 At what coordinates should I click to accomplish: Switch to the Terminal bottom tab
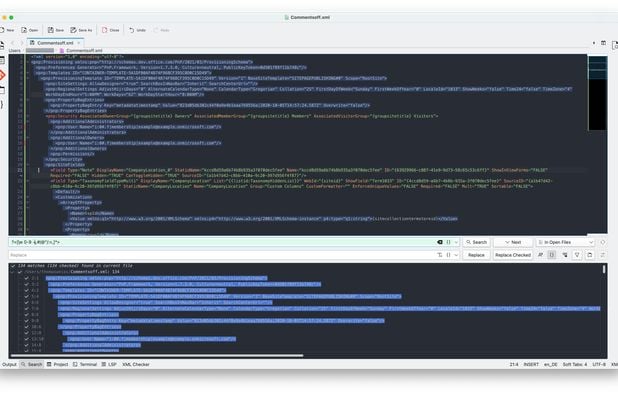tap(85, 364)
